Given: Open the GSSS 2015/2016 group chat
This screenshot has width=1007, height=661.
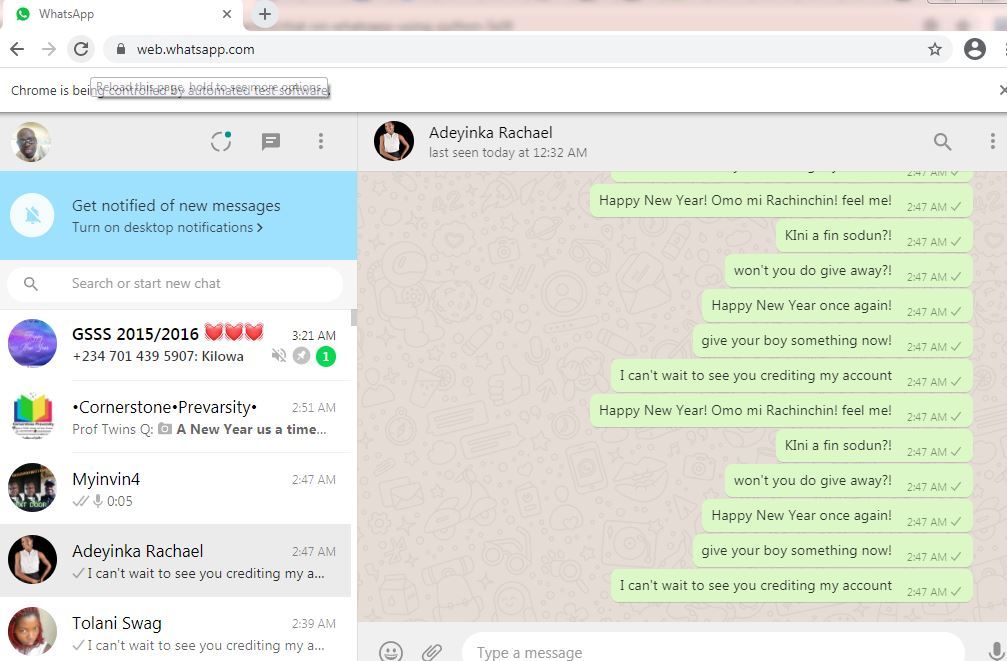Looking at the screenshot, I should pos(175,345).
